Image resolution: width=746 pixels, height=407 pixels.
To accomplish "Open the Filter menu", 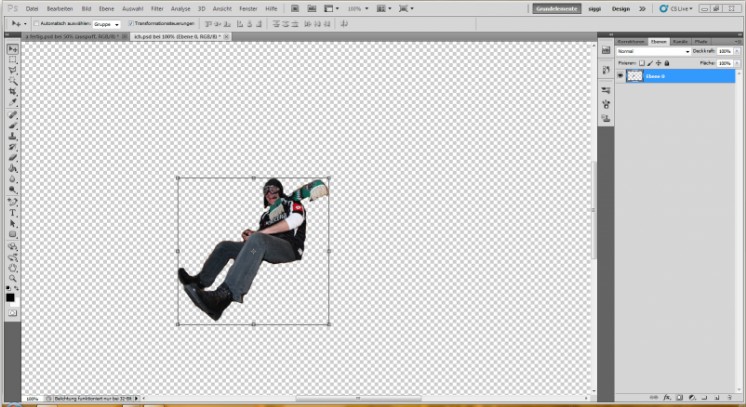I will (157, 8).
